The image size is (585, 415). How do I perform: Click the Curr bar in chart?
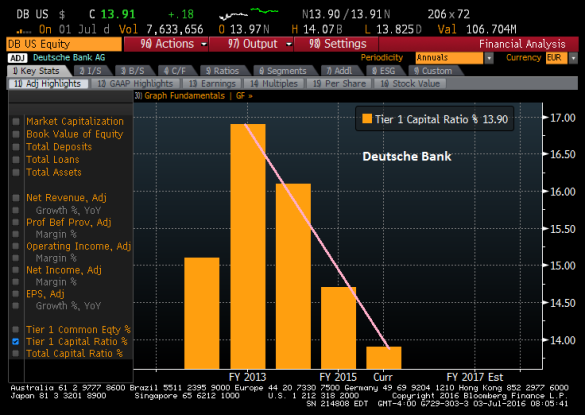coord(384,358)
